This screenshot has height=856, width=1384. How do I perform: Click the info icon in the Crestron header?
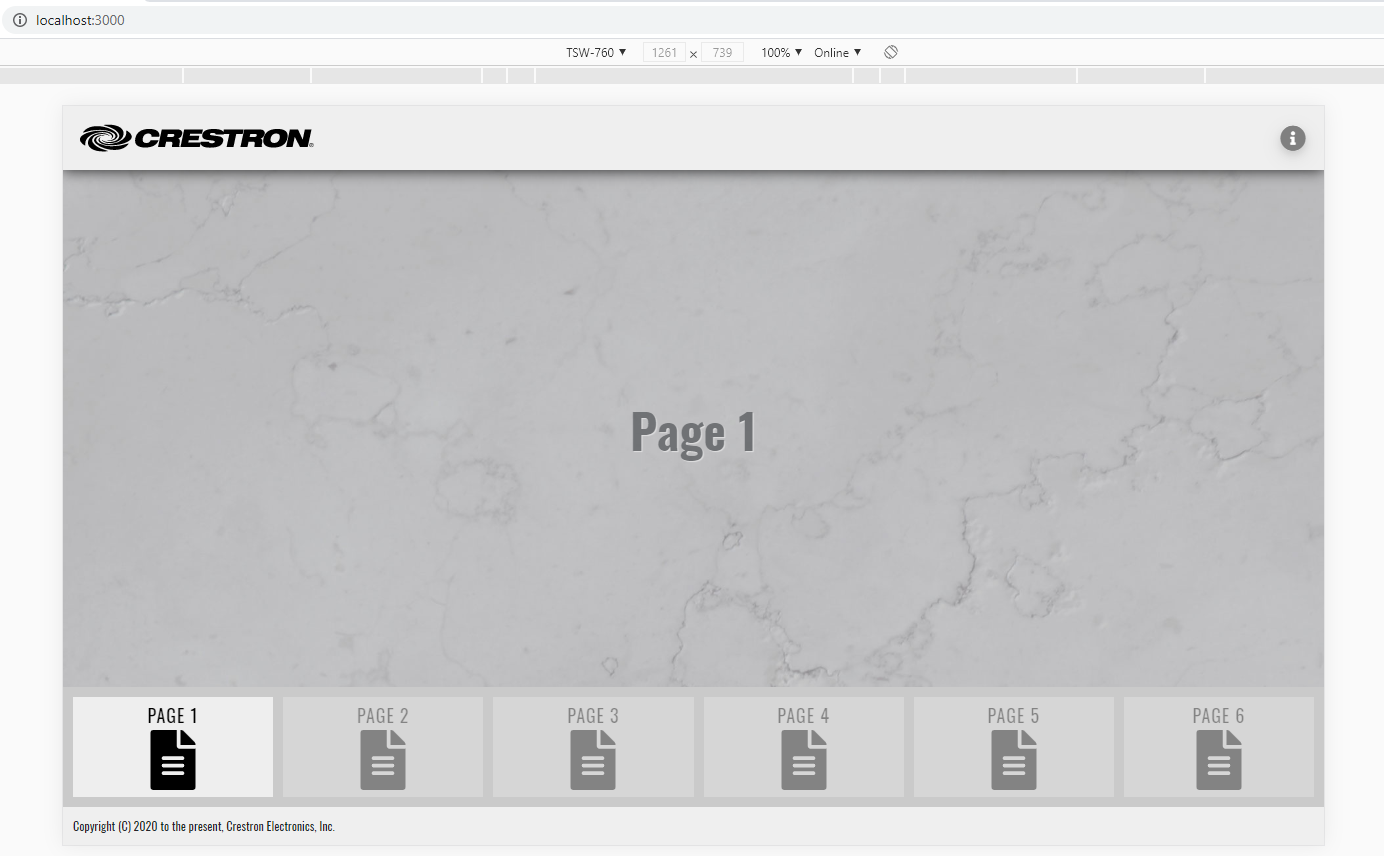pos(1292,138)
